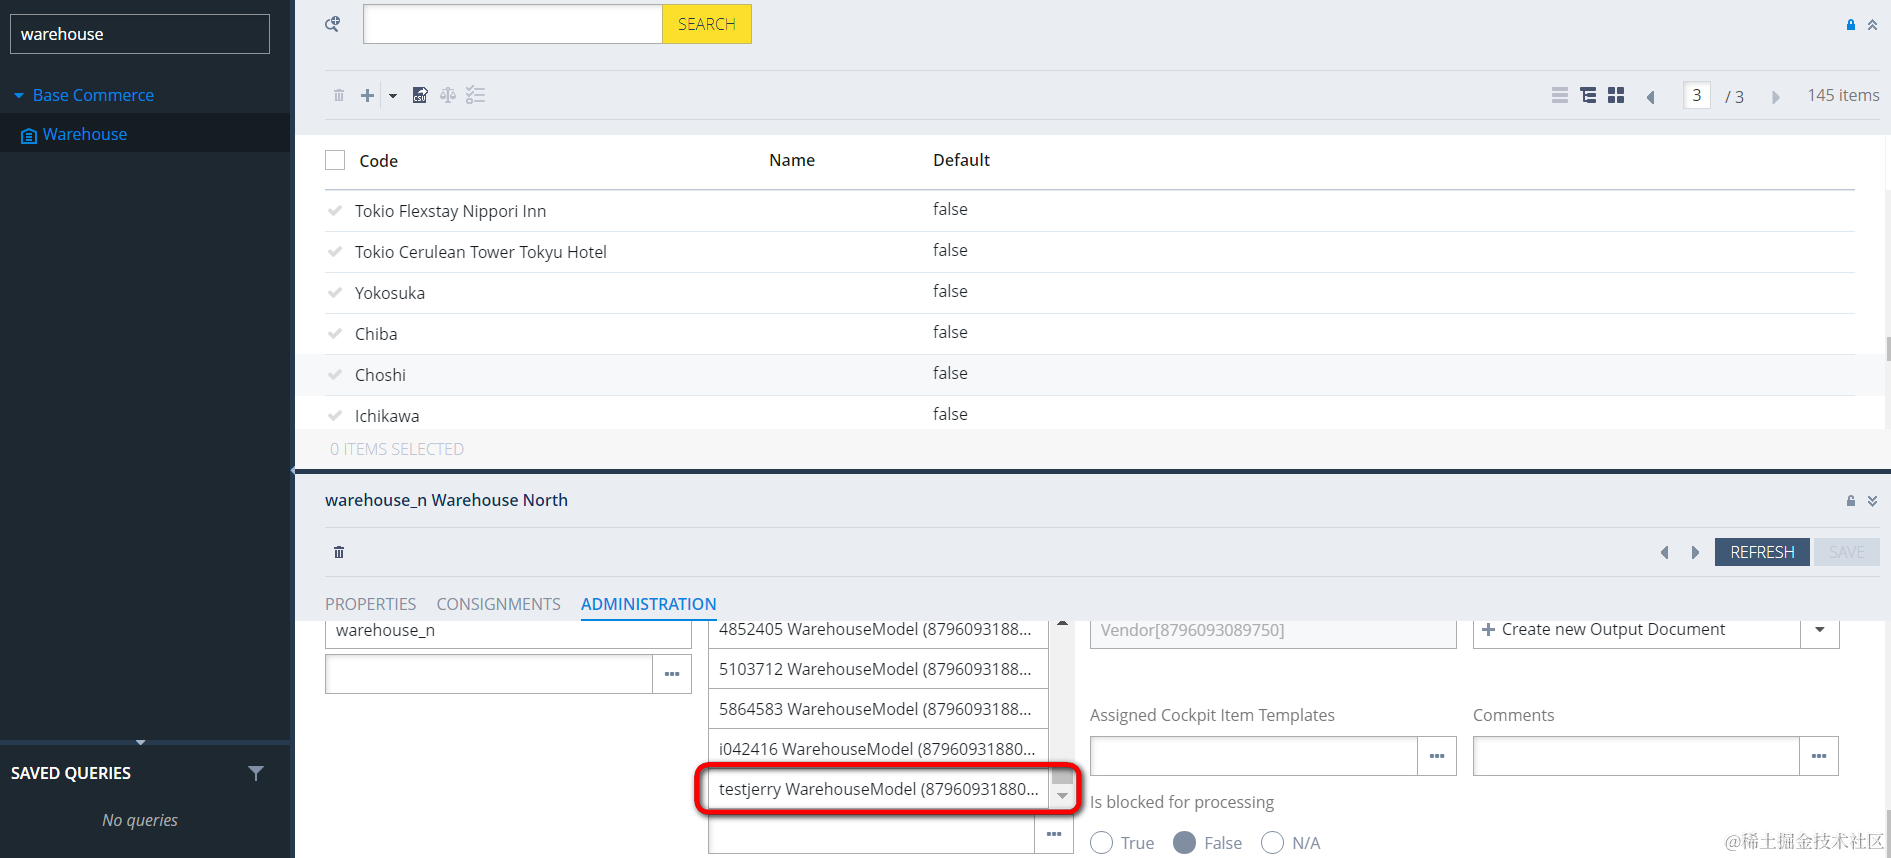Click the Saved Queries filter funnel icon
The height and width of the screenshot is (858, 1891).
256,773
